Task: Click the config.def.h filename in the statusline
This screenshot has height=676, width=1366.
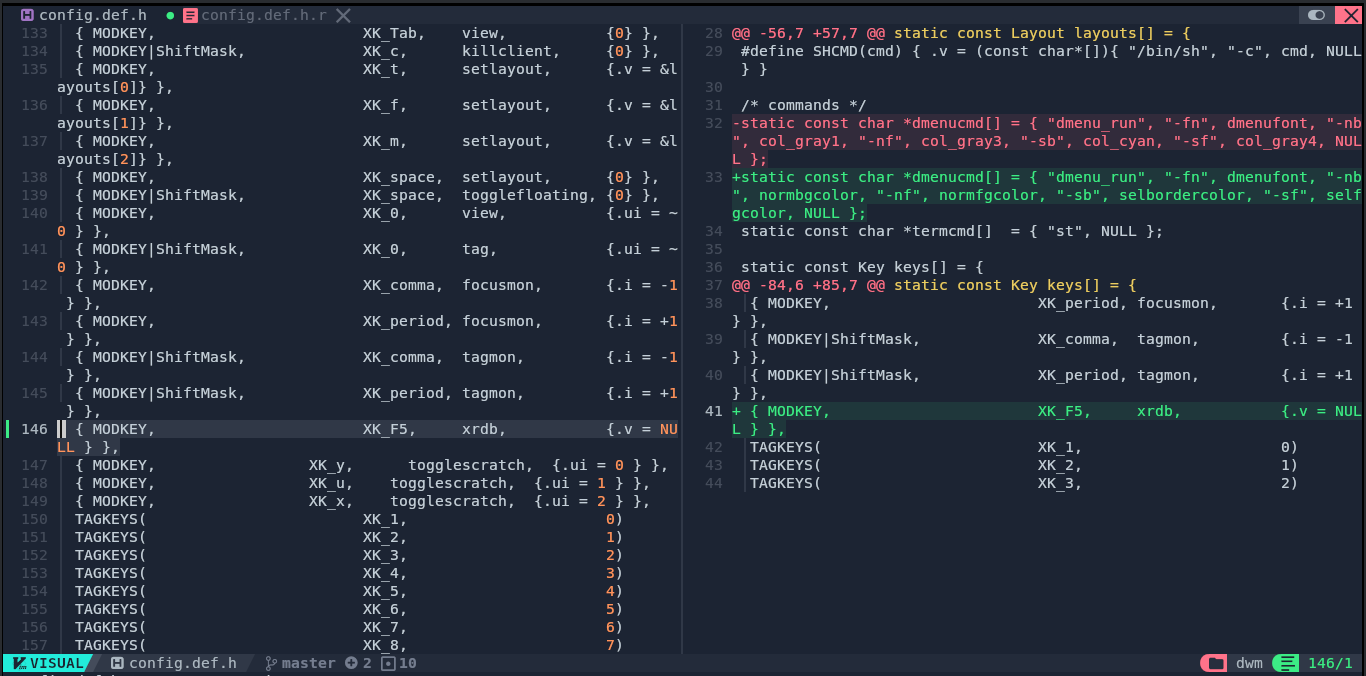Action: (183, 663)
